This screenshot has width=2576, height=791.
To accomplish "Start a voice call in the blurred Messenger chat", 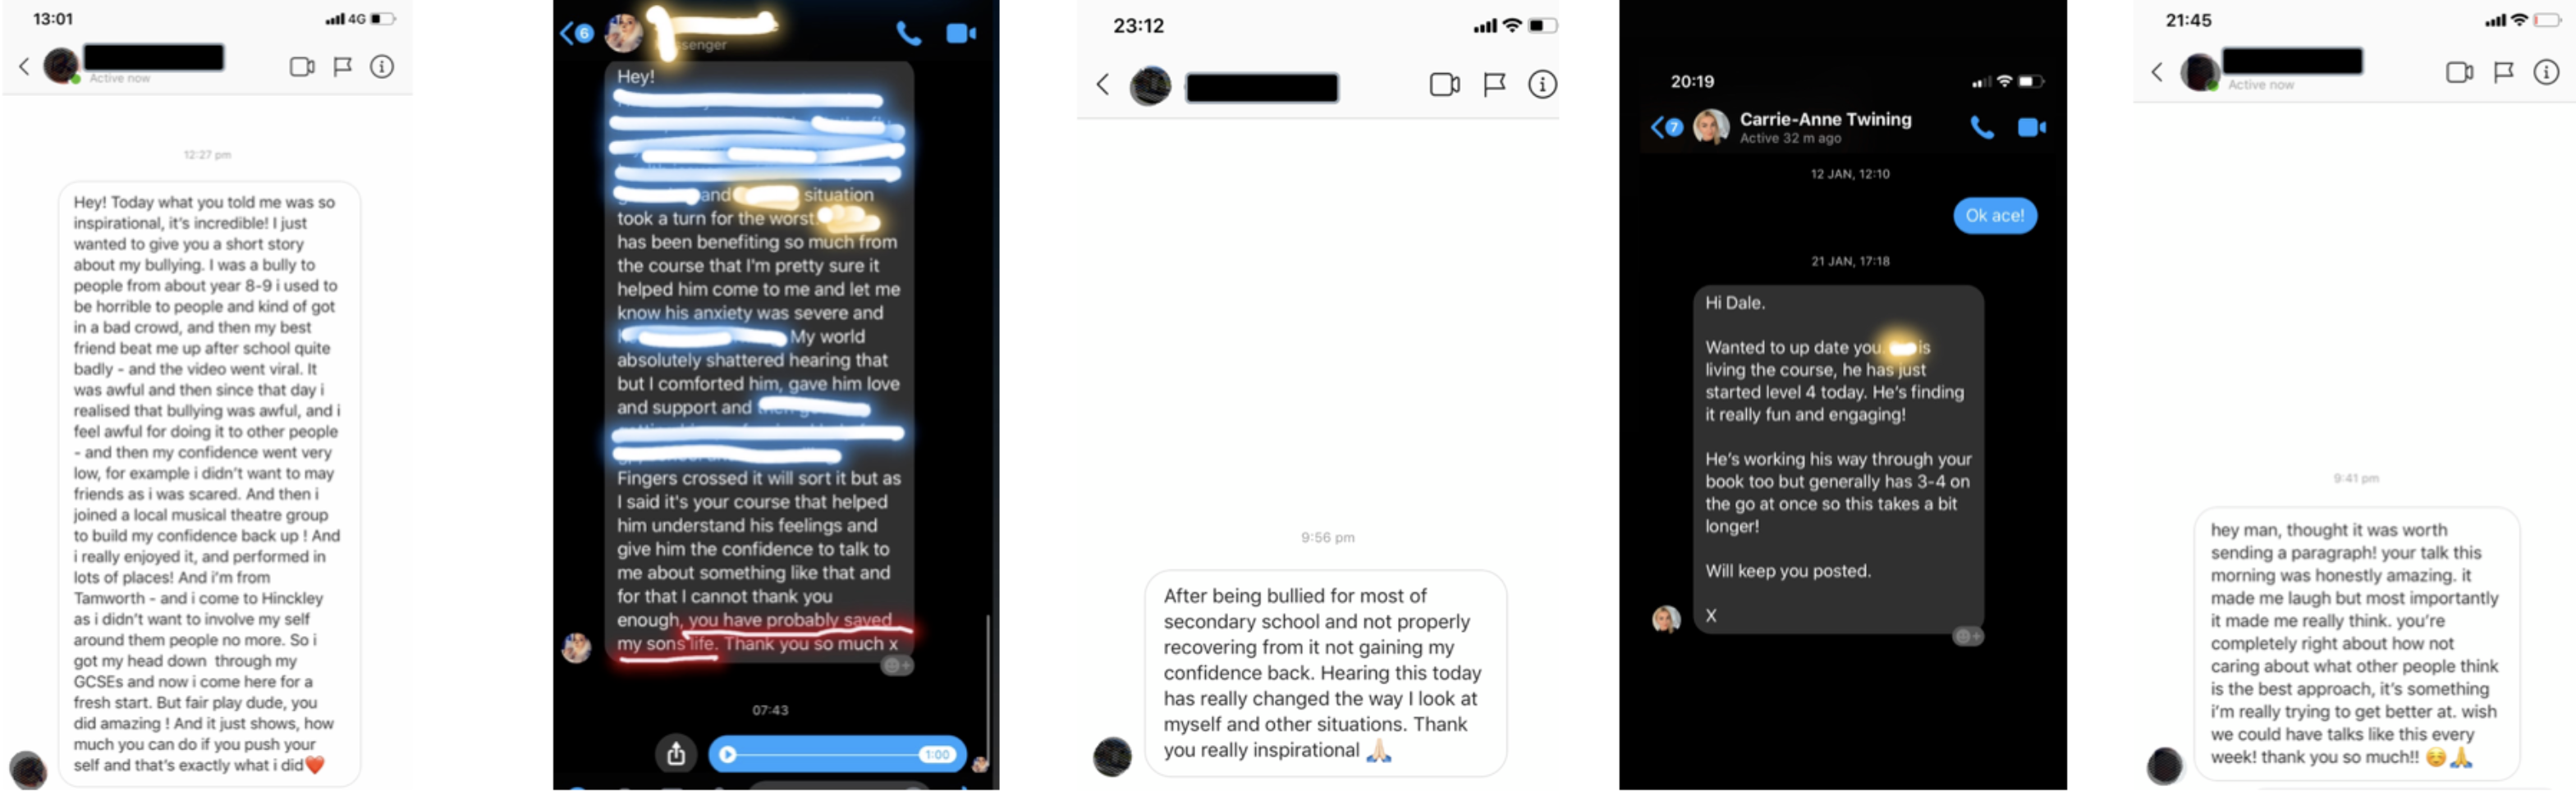I will coord(908,34).
